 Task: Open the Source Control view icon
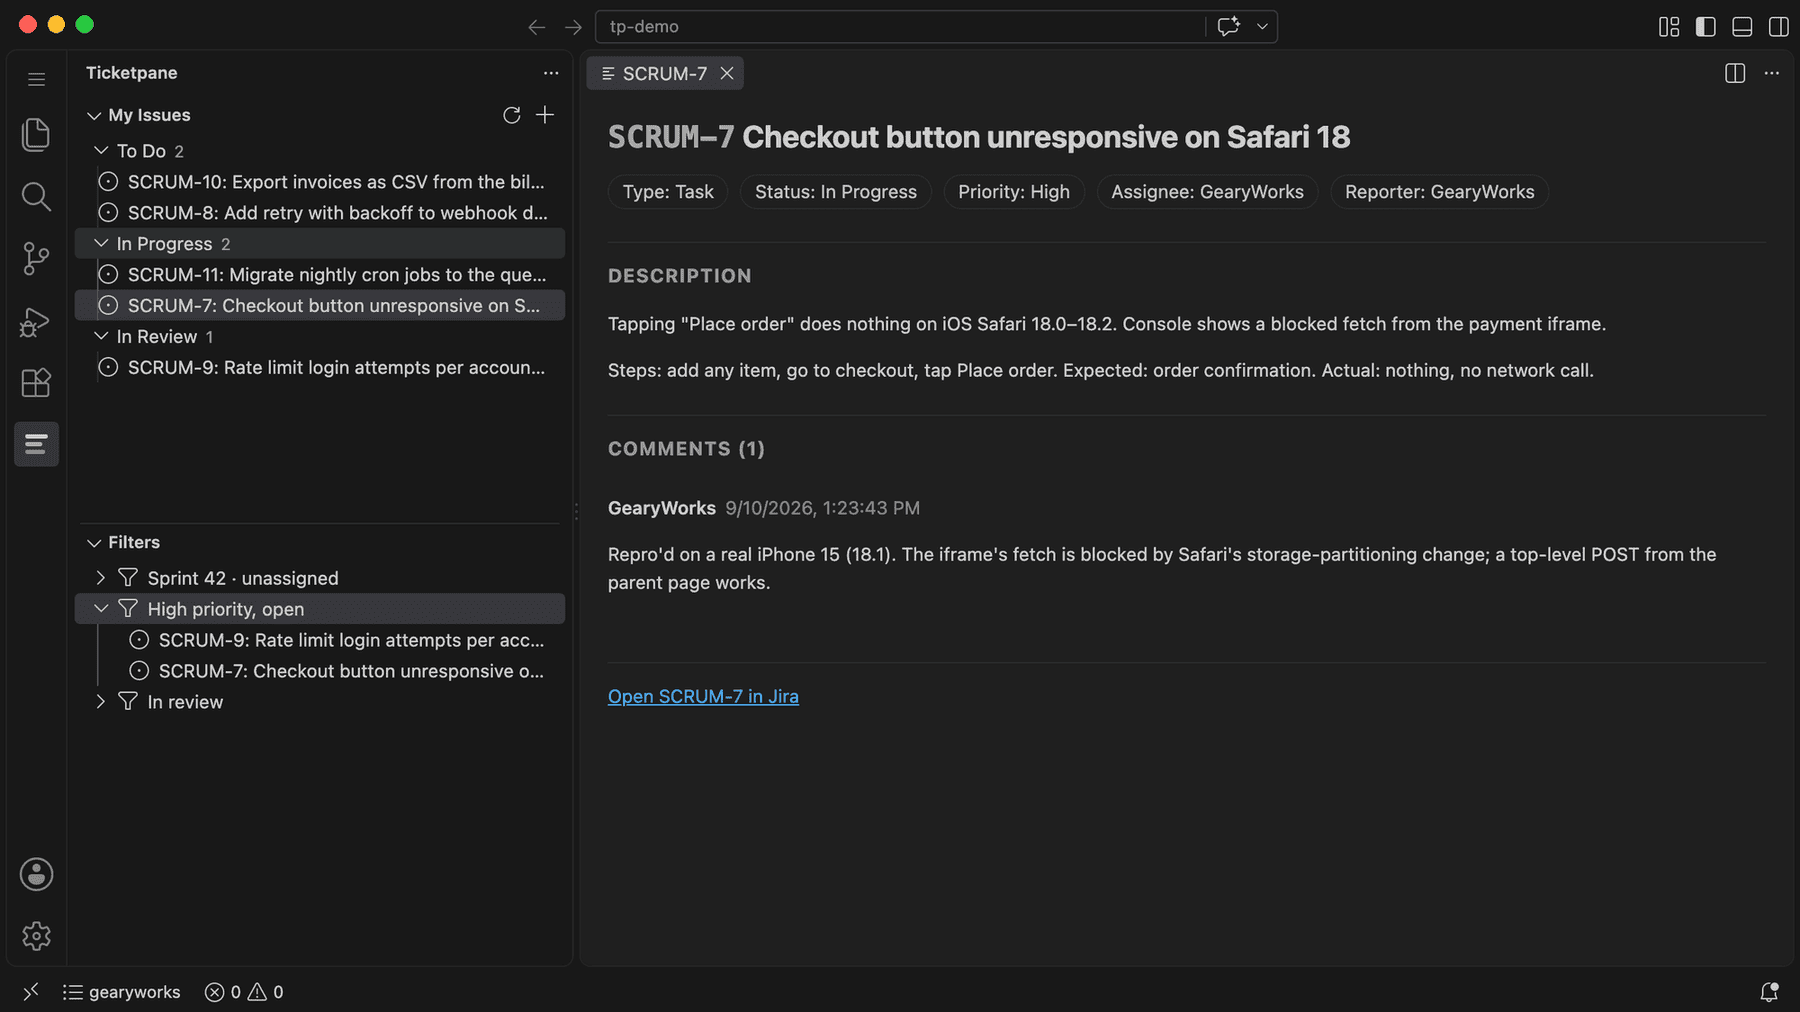tap(36, 258)
